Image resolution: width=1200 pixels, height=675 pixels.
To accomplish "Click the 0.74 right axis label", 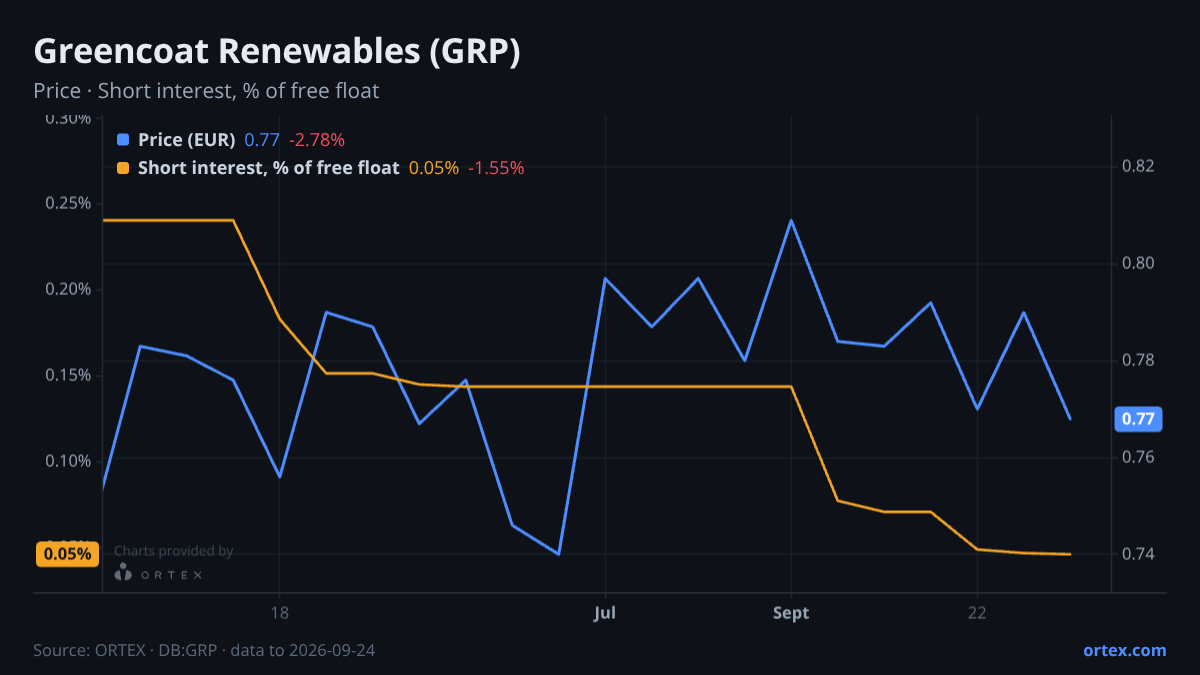I will pyautogui.click(x=1139, y=554).
